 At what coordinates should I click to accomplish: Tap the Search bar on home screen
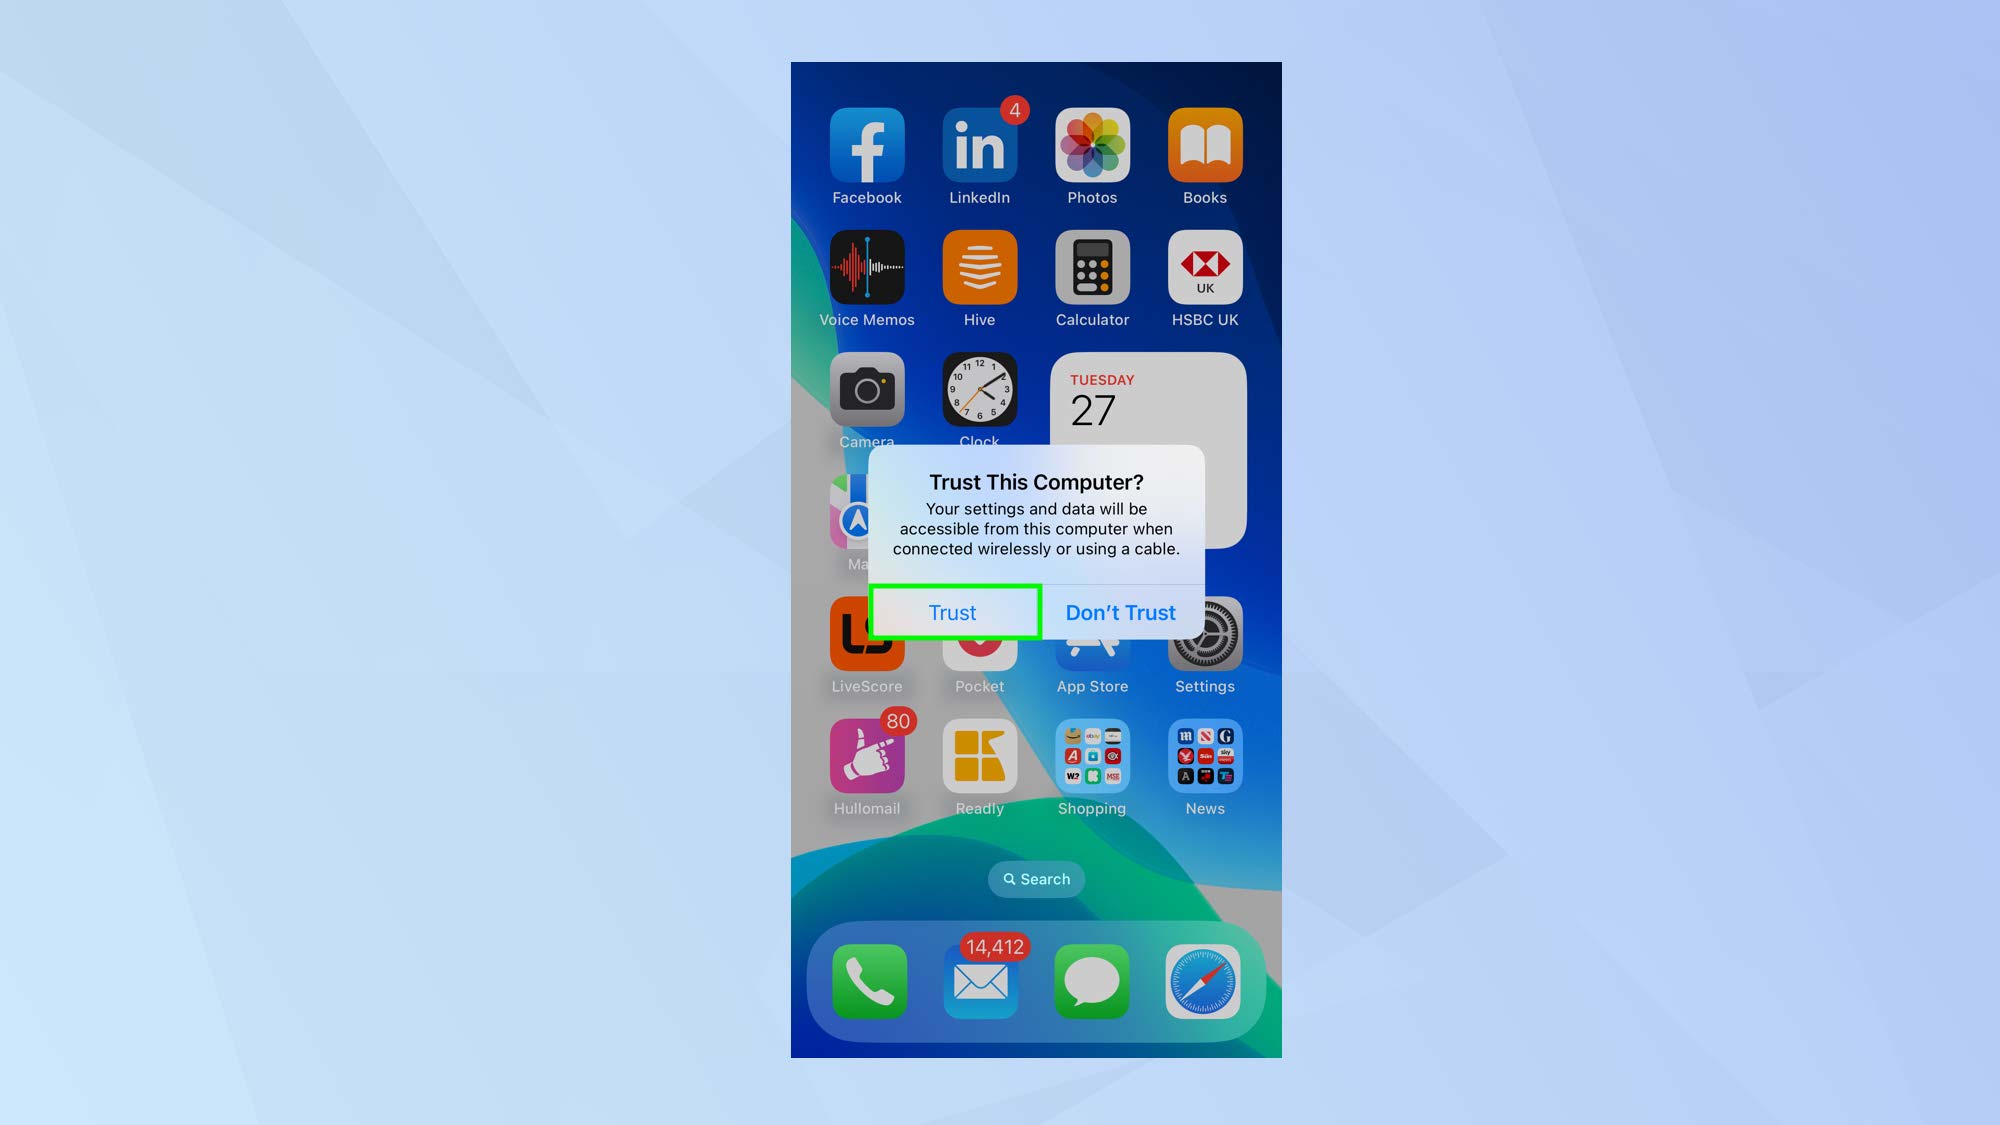click(x=1036, y=879)
